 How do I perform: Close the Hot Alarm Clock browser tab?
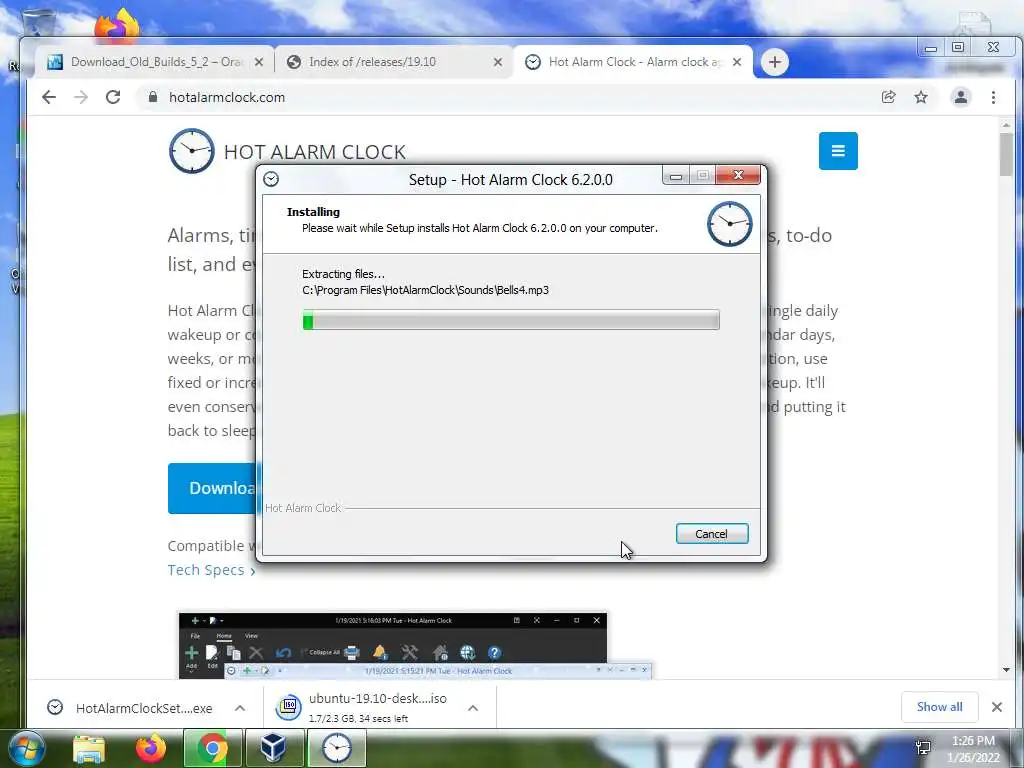click(x=737, y=62)
